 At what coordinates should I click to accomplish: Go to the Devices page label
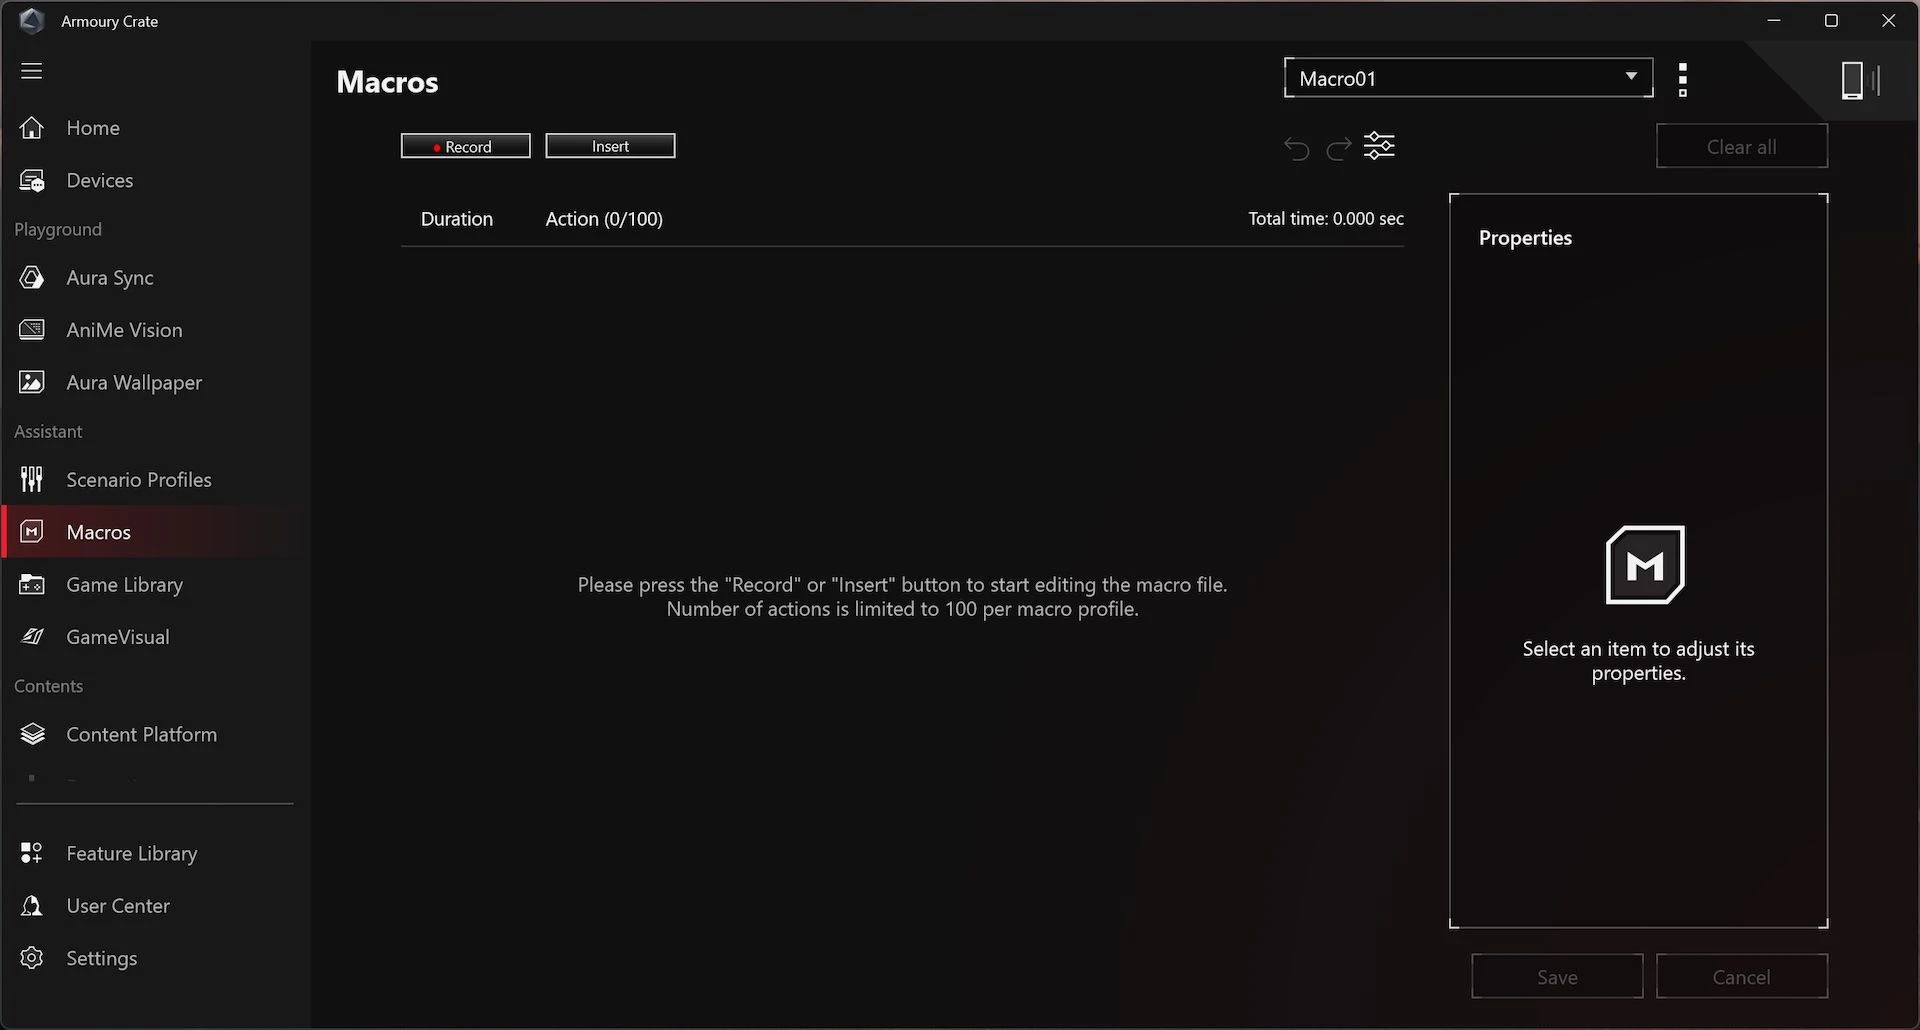point(100,181)
